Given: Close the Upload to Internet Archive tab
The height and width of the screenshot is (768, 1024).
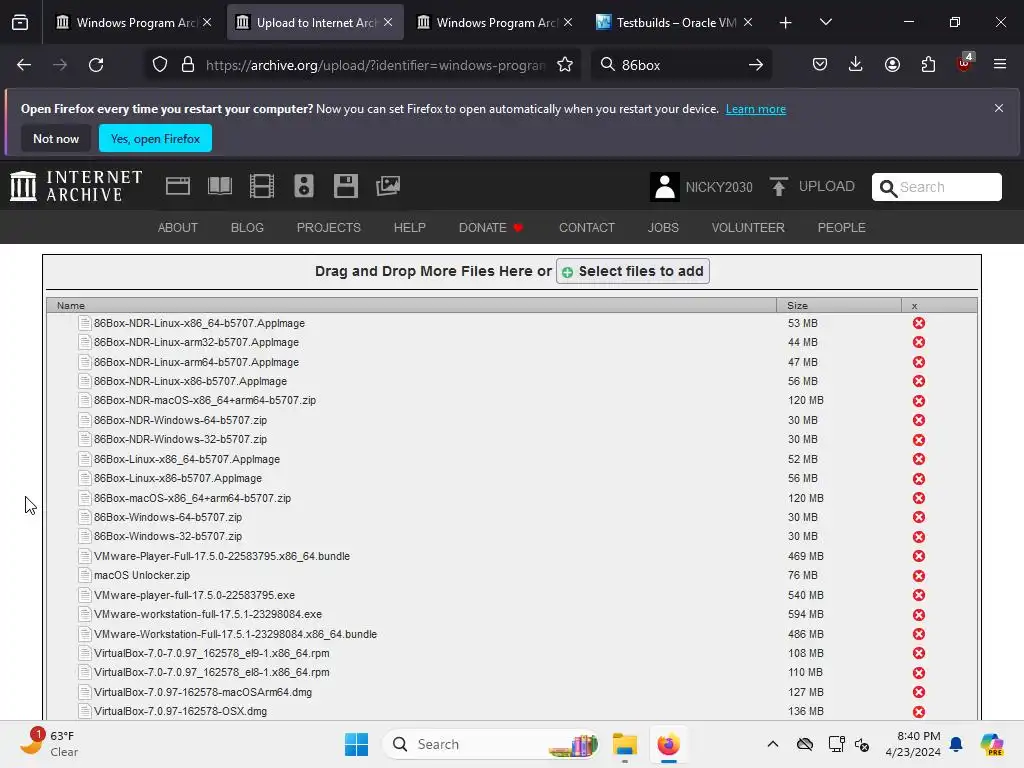Looking at the screenshot, I should tap(388, 22).
